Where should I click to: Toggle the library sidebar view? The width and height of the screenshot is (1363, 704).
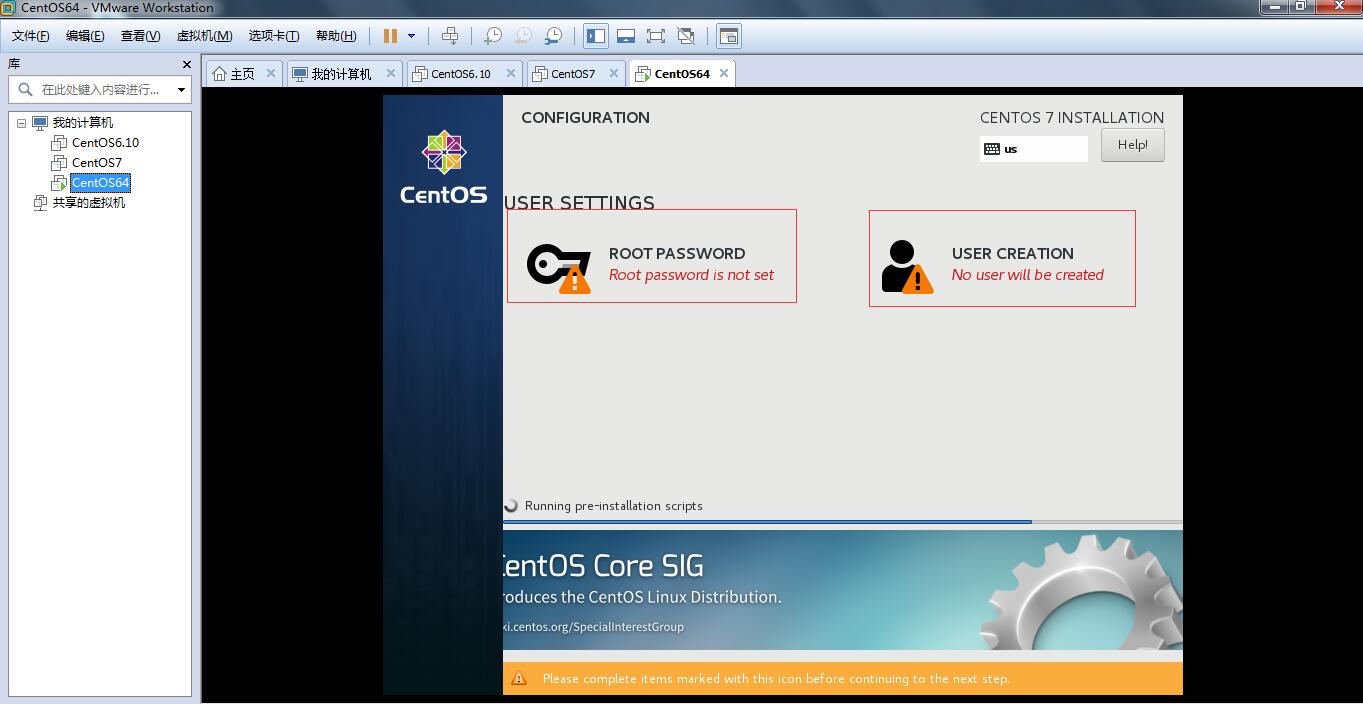point(596,36)
